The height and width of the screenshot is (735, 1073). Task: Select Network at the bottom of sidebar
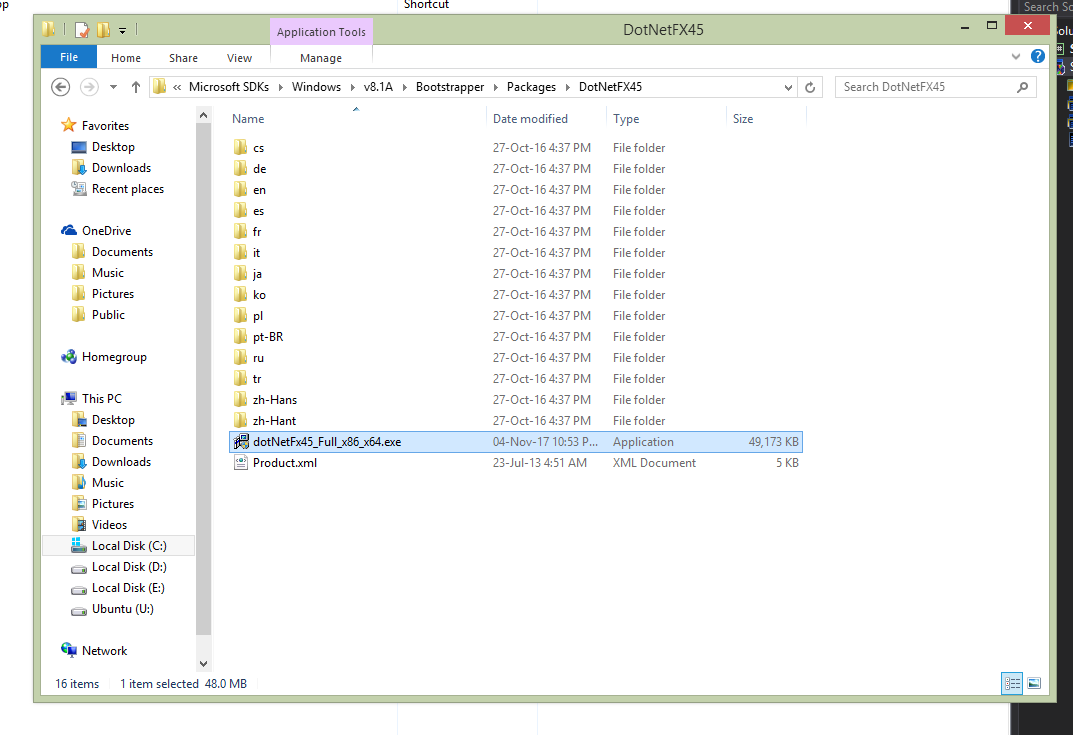point(103,650)
